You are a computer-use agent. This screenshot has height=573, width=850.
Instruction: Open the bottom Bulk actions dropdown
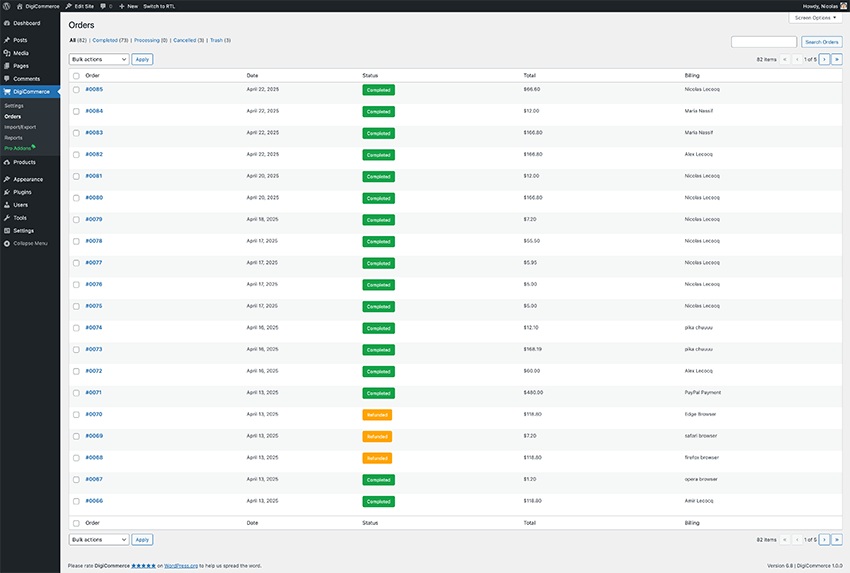[x=99, y=539]
